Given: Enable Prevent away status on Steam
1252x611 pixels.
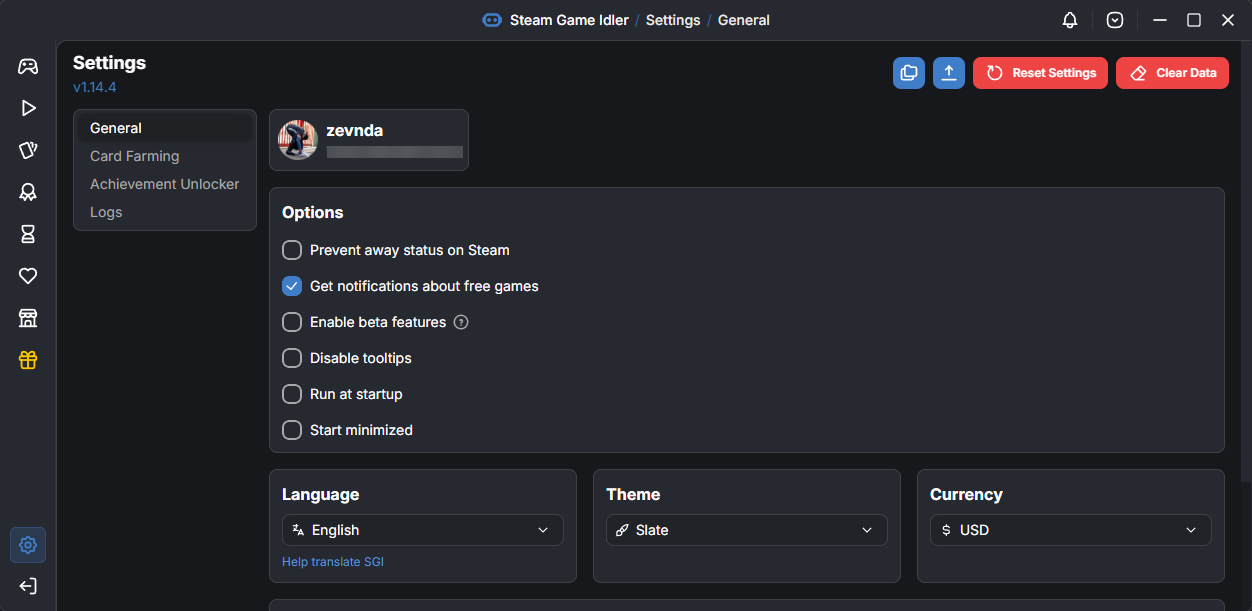Looking at the screenshot, I should pos(292,250).
